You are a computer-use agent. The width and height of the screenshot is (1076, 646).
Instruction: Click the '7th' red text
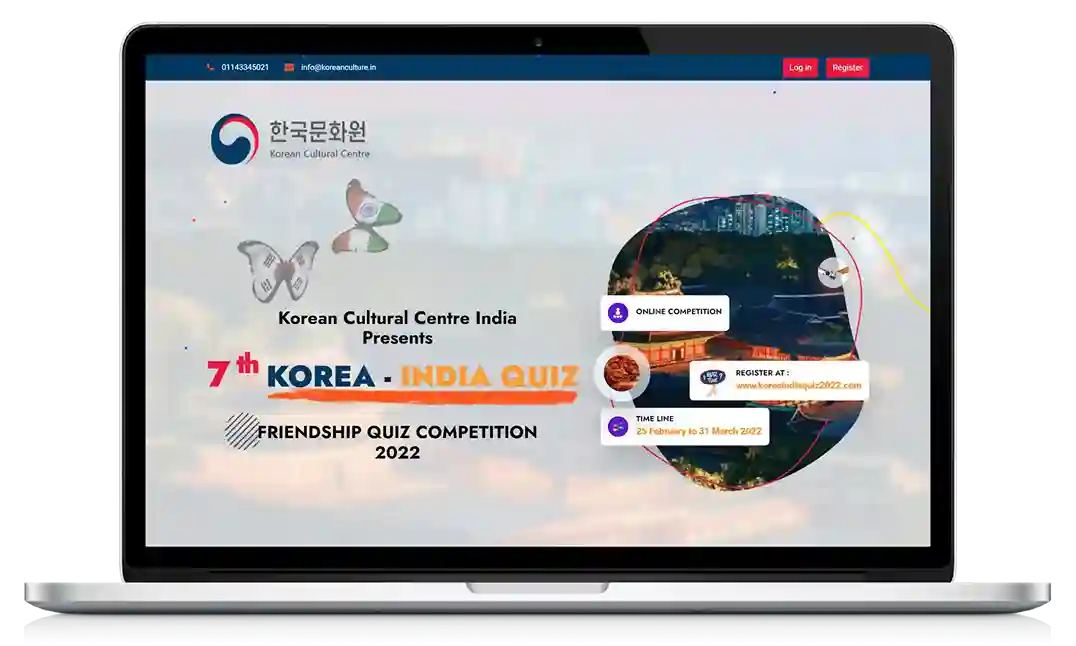tap(233, 371)
